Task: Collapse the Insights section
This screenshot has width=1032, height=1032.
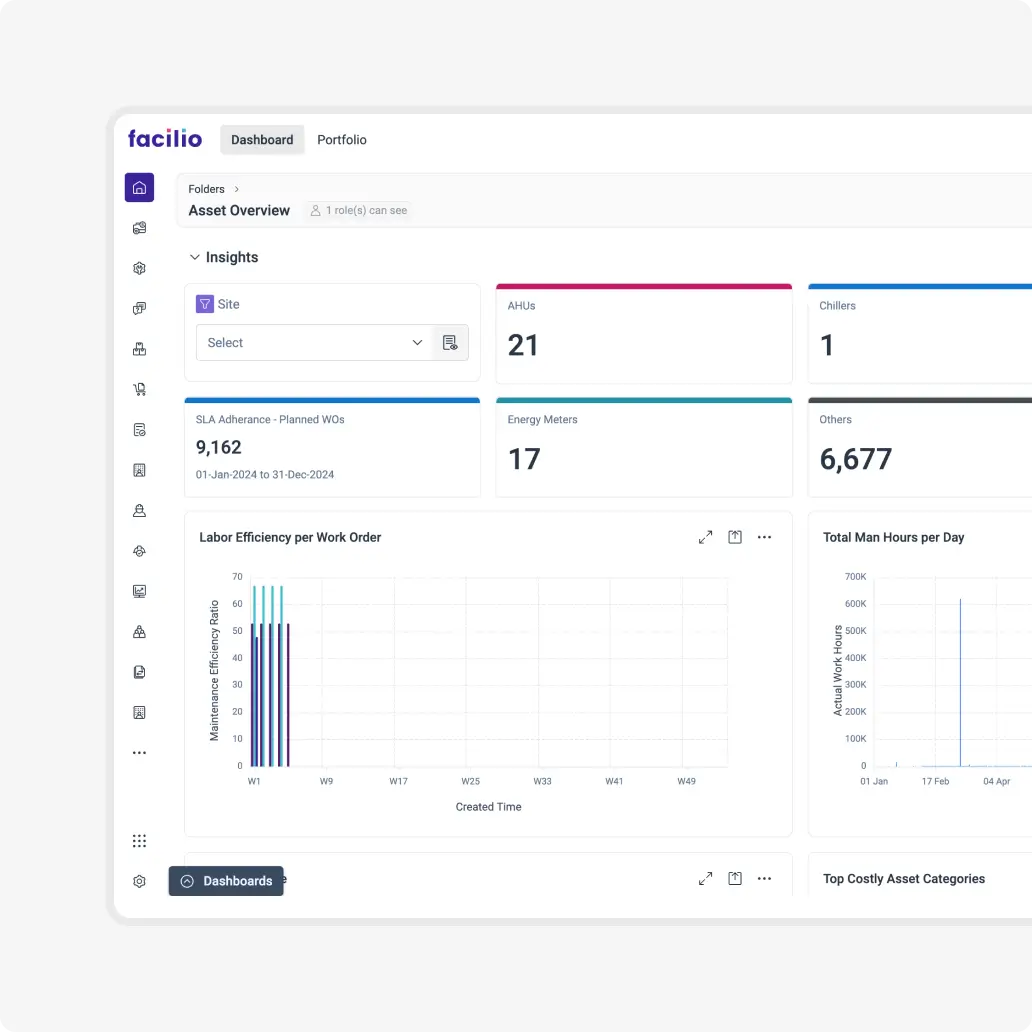Action: (x=195, y=257)
